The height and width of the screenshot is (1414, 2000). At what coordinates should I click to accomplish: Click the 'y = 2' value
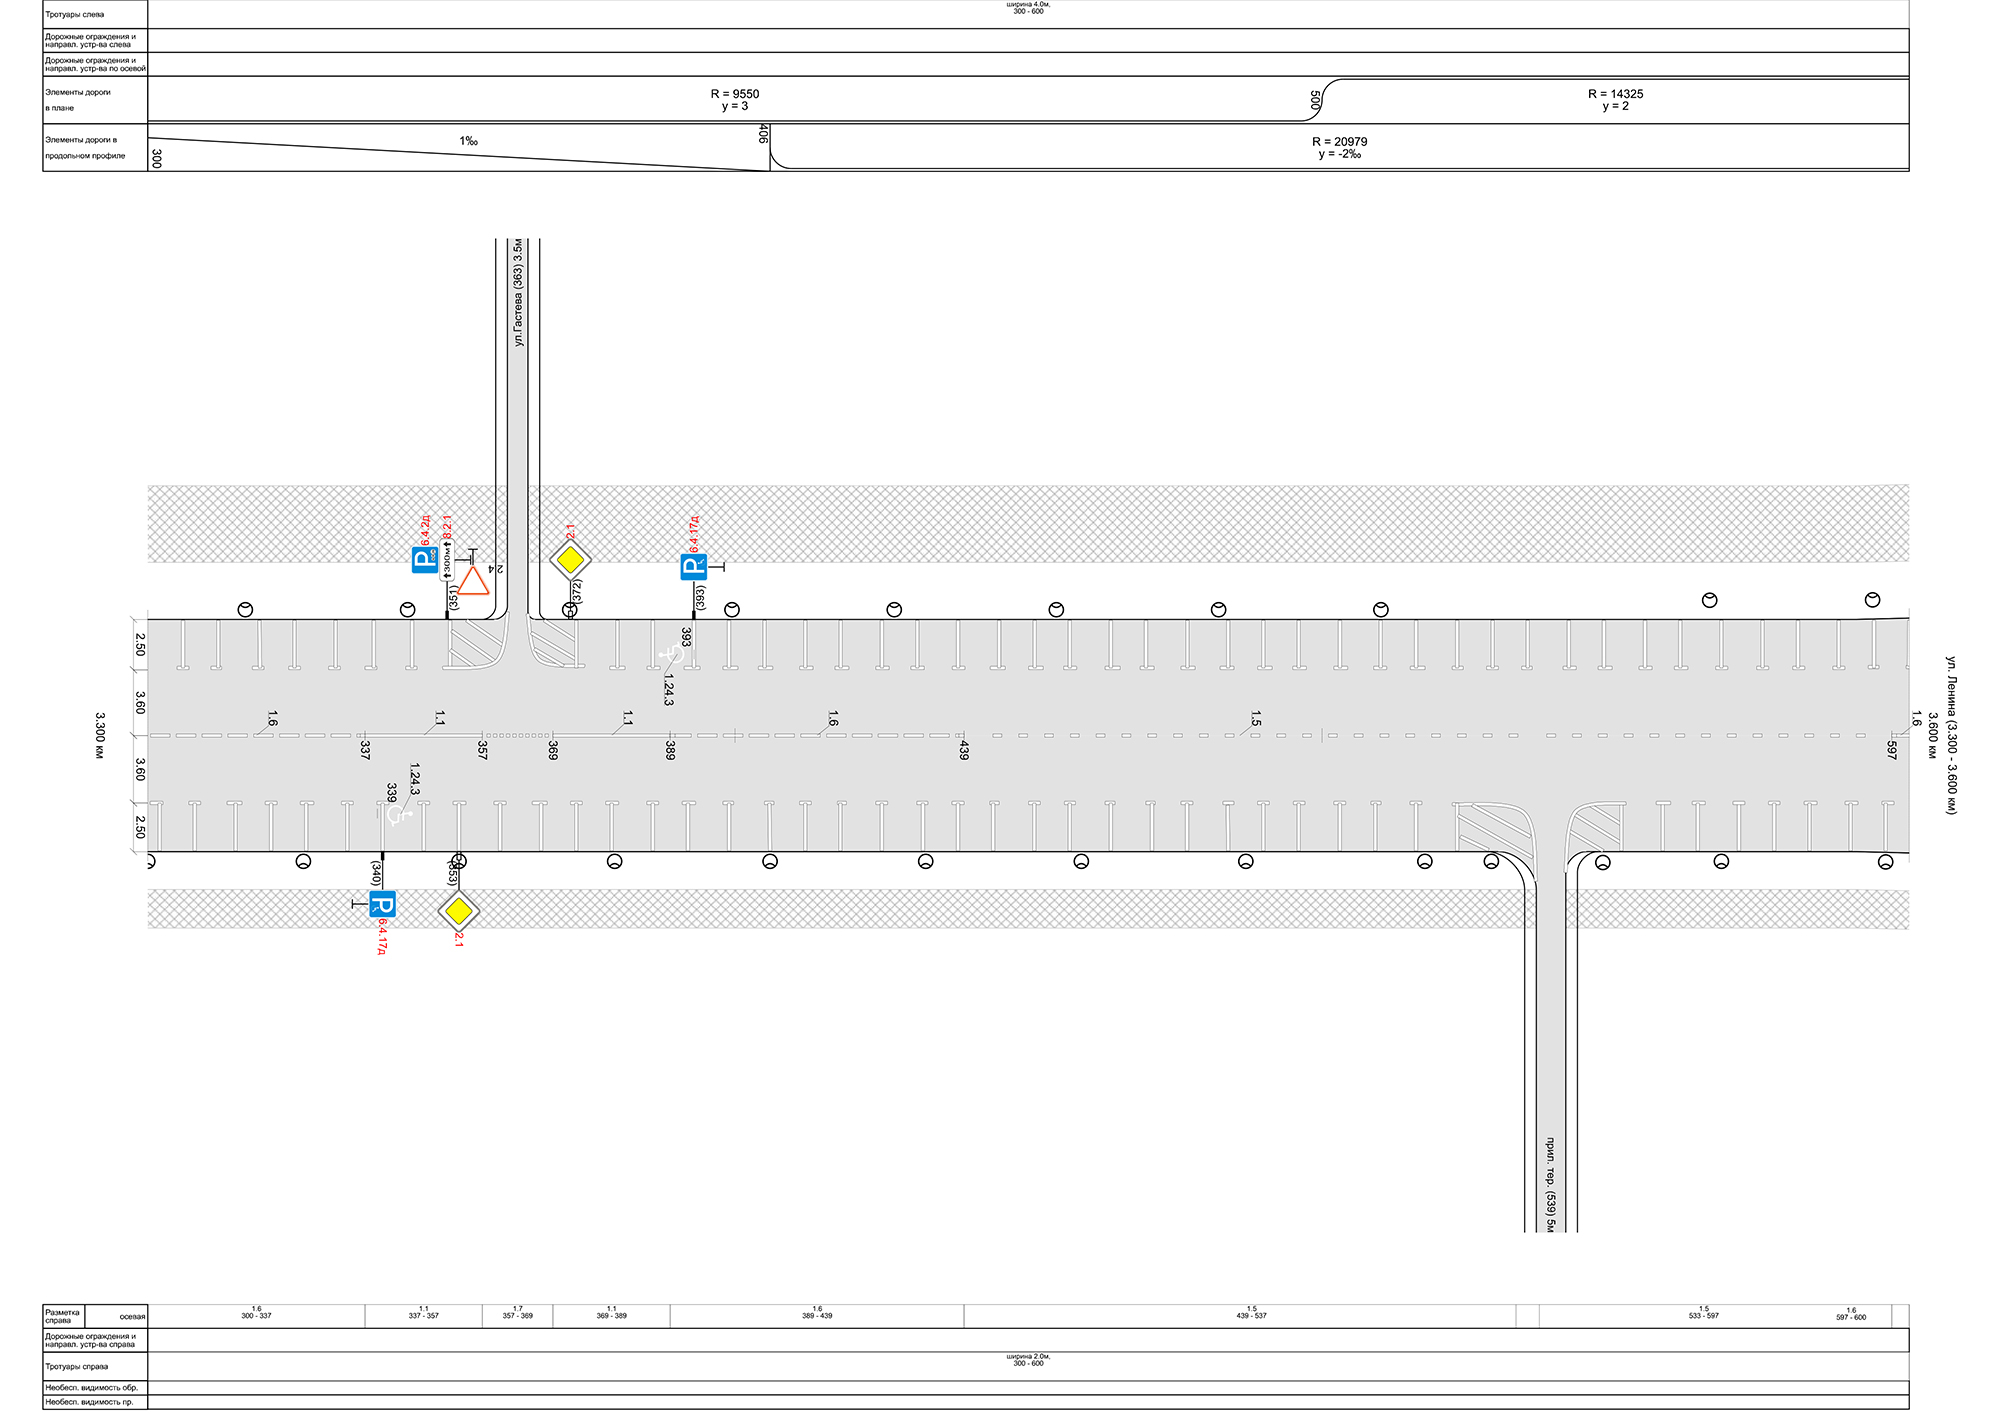click(x=1616, y=106)
